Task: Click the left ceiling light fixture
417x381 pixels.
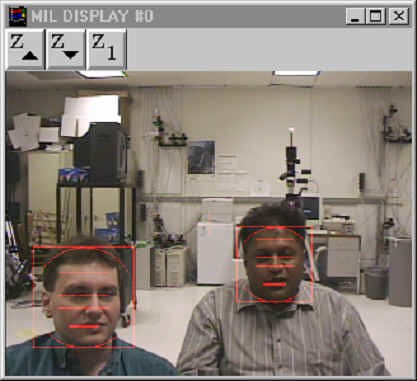Action: coord(102,74)
